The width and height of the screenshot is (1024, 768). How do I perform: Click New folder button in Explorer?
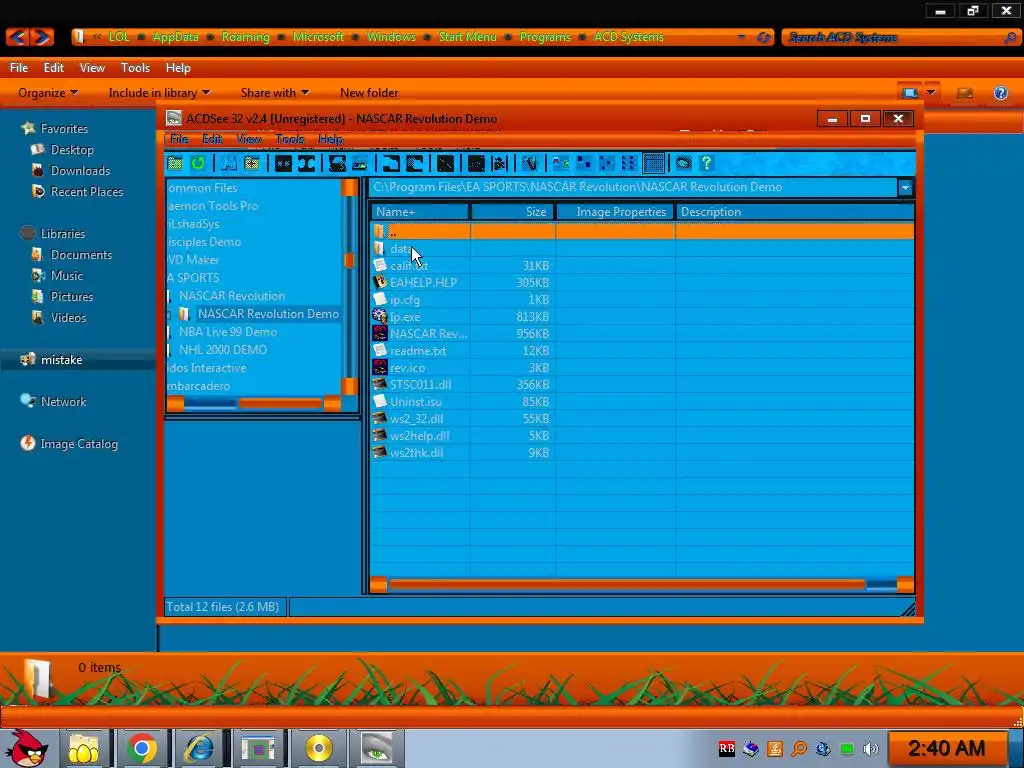point(369,93)
